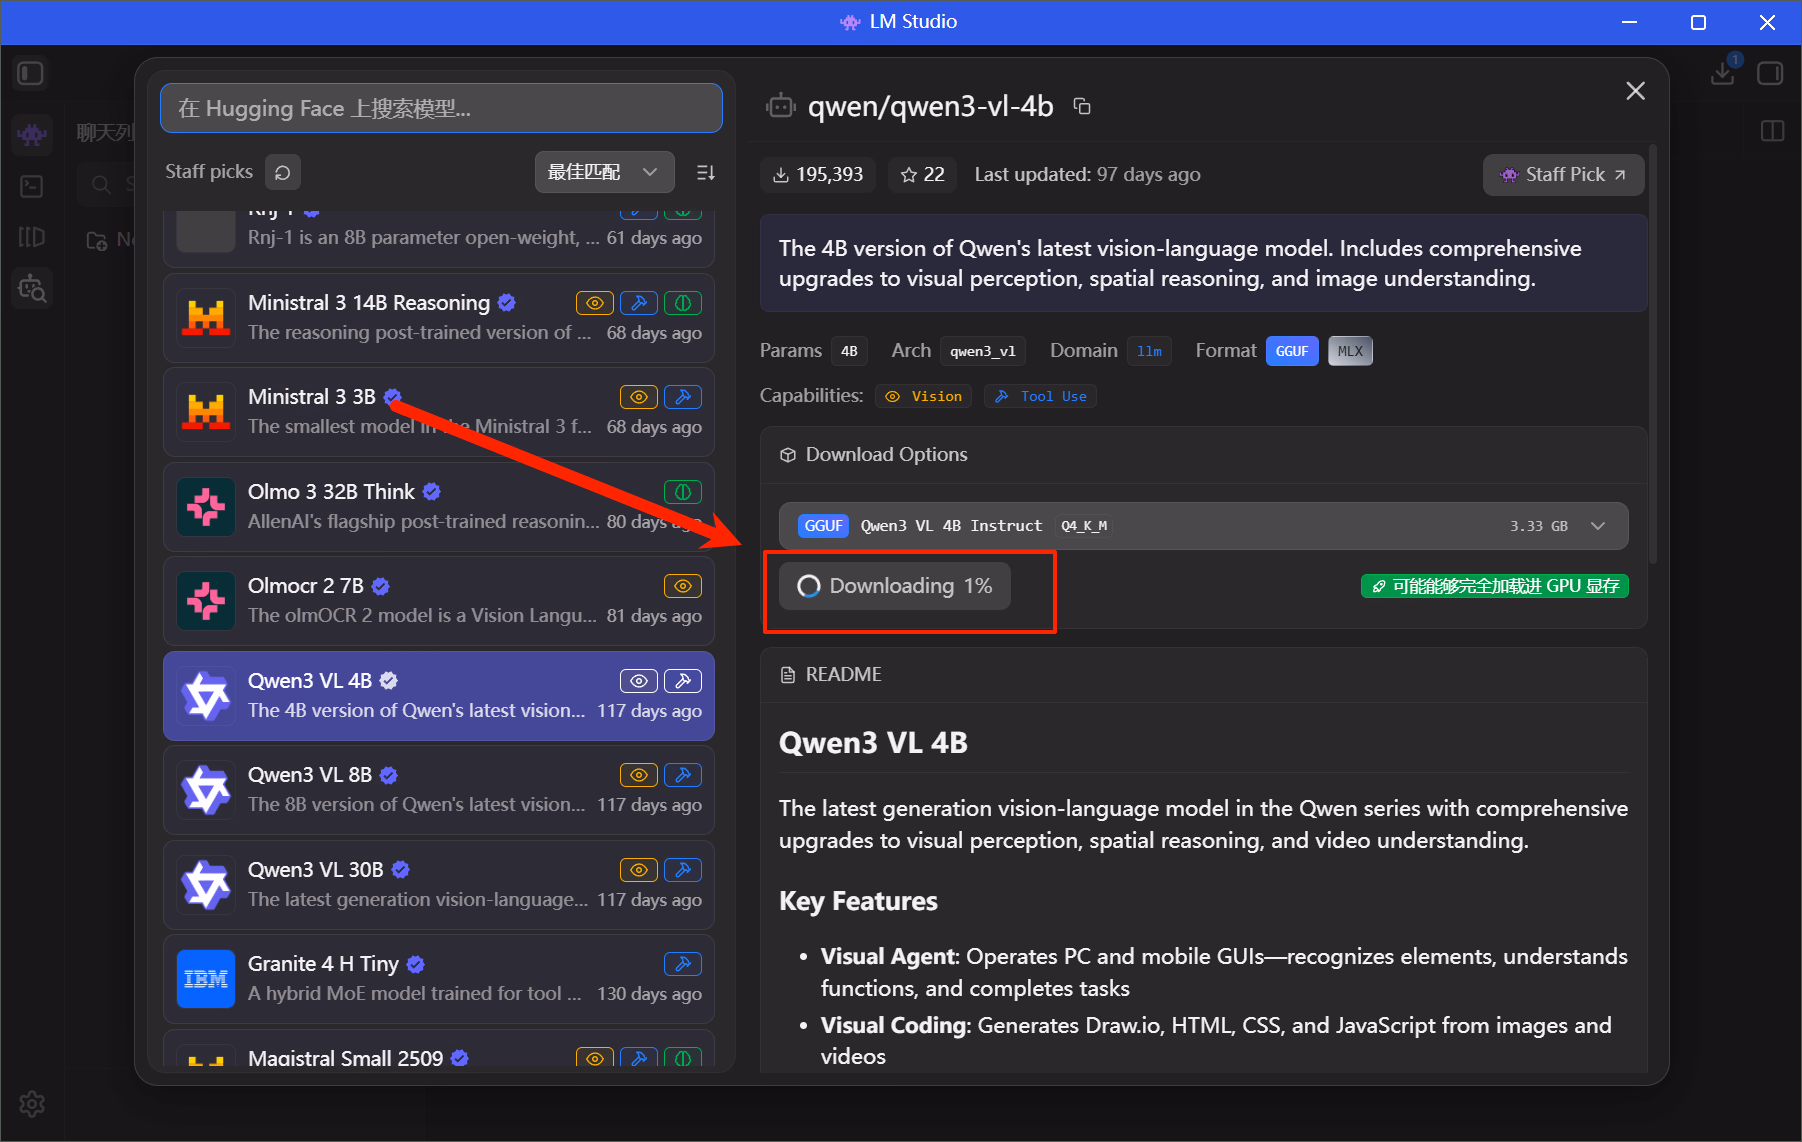Click the search Hugging Face models field
Viewport: 1802px width, 1142px height.
(x=441, y=108)
